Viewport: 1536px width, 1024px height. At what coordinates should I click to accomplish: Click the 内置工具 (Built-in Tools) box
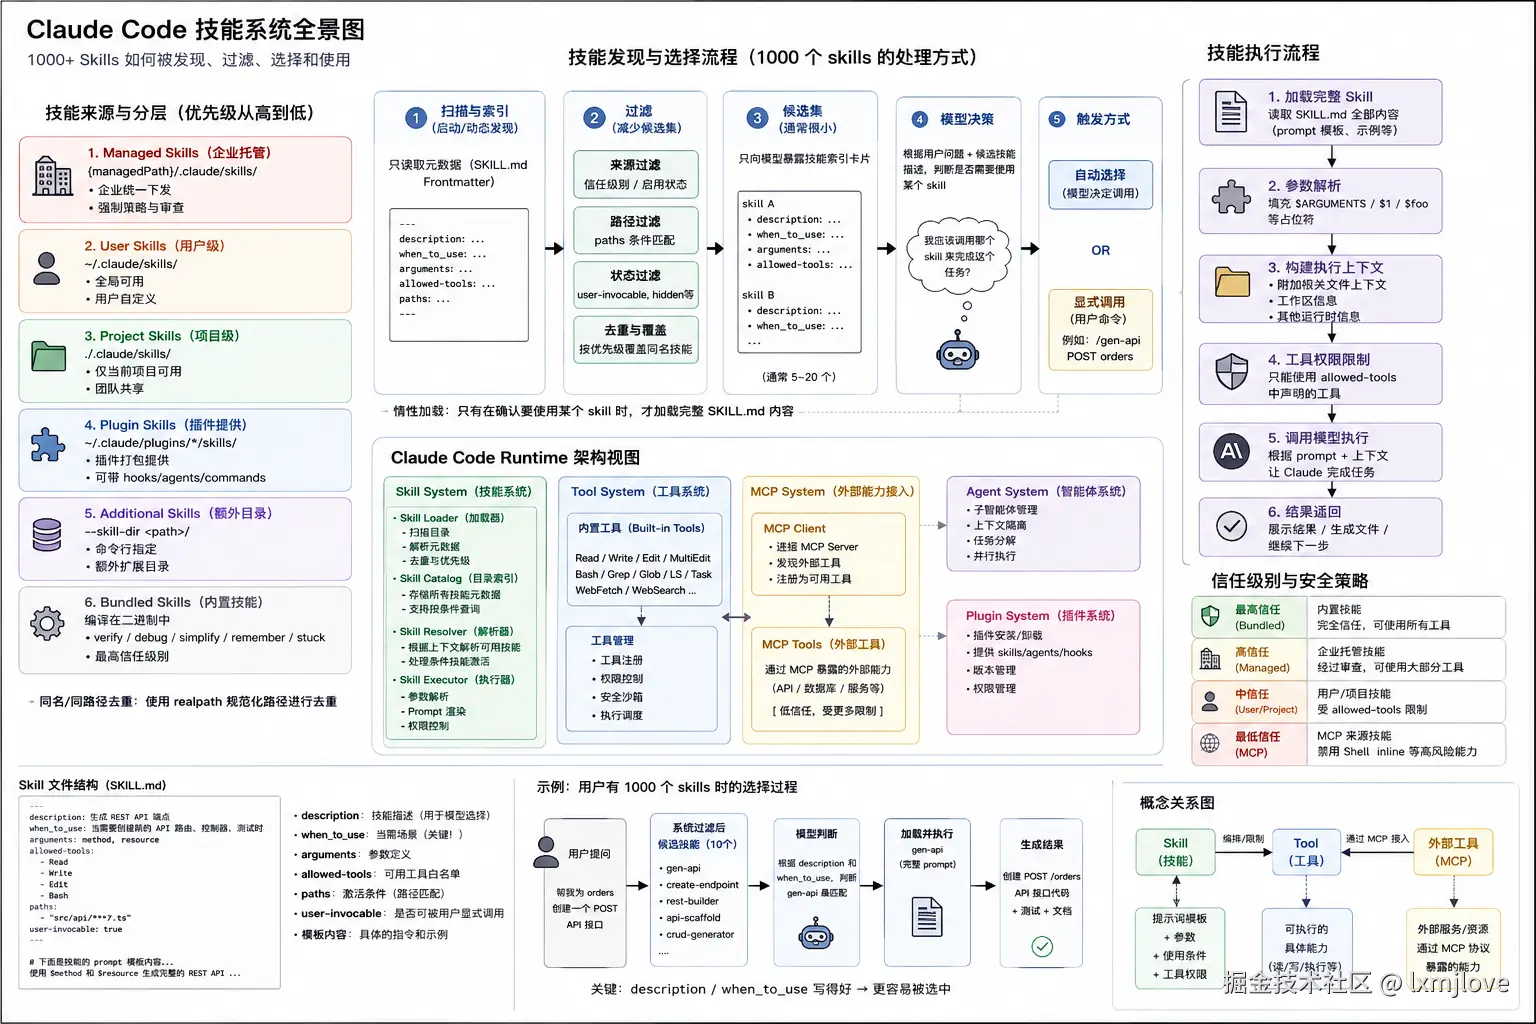643,557
